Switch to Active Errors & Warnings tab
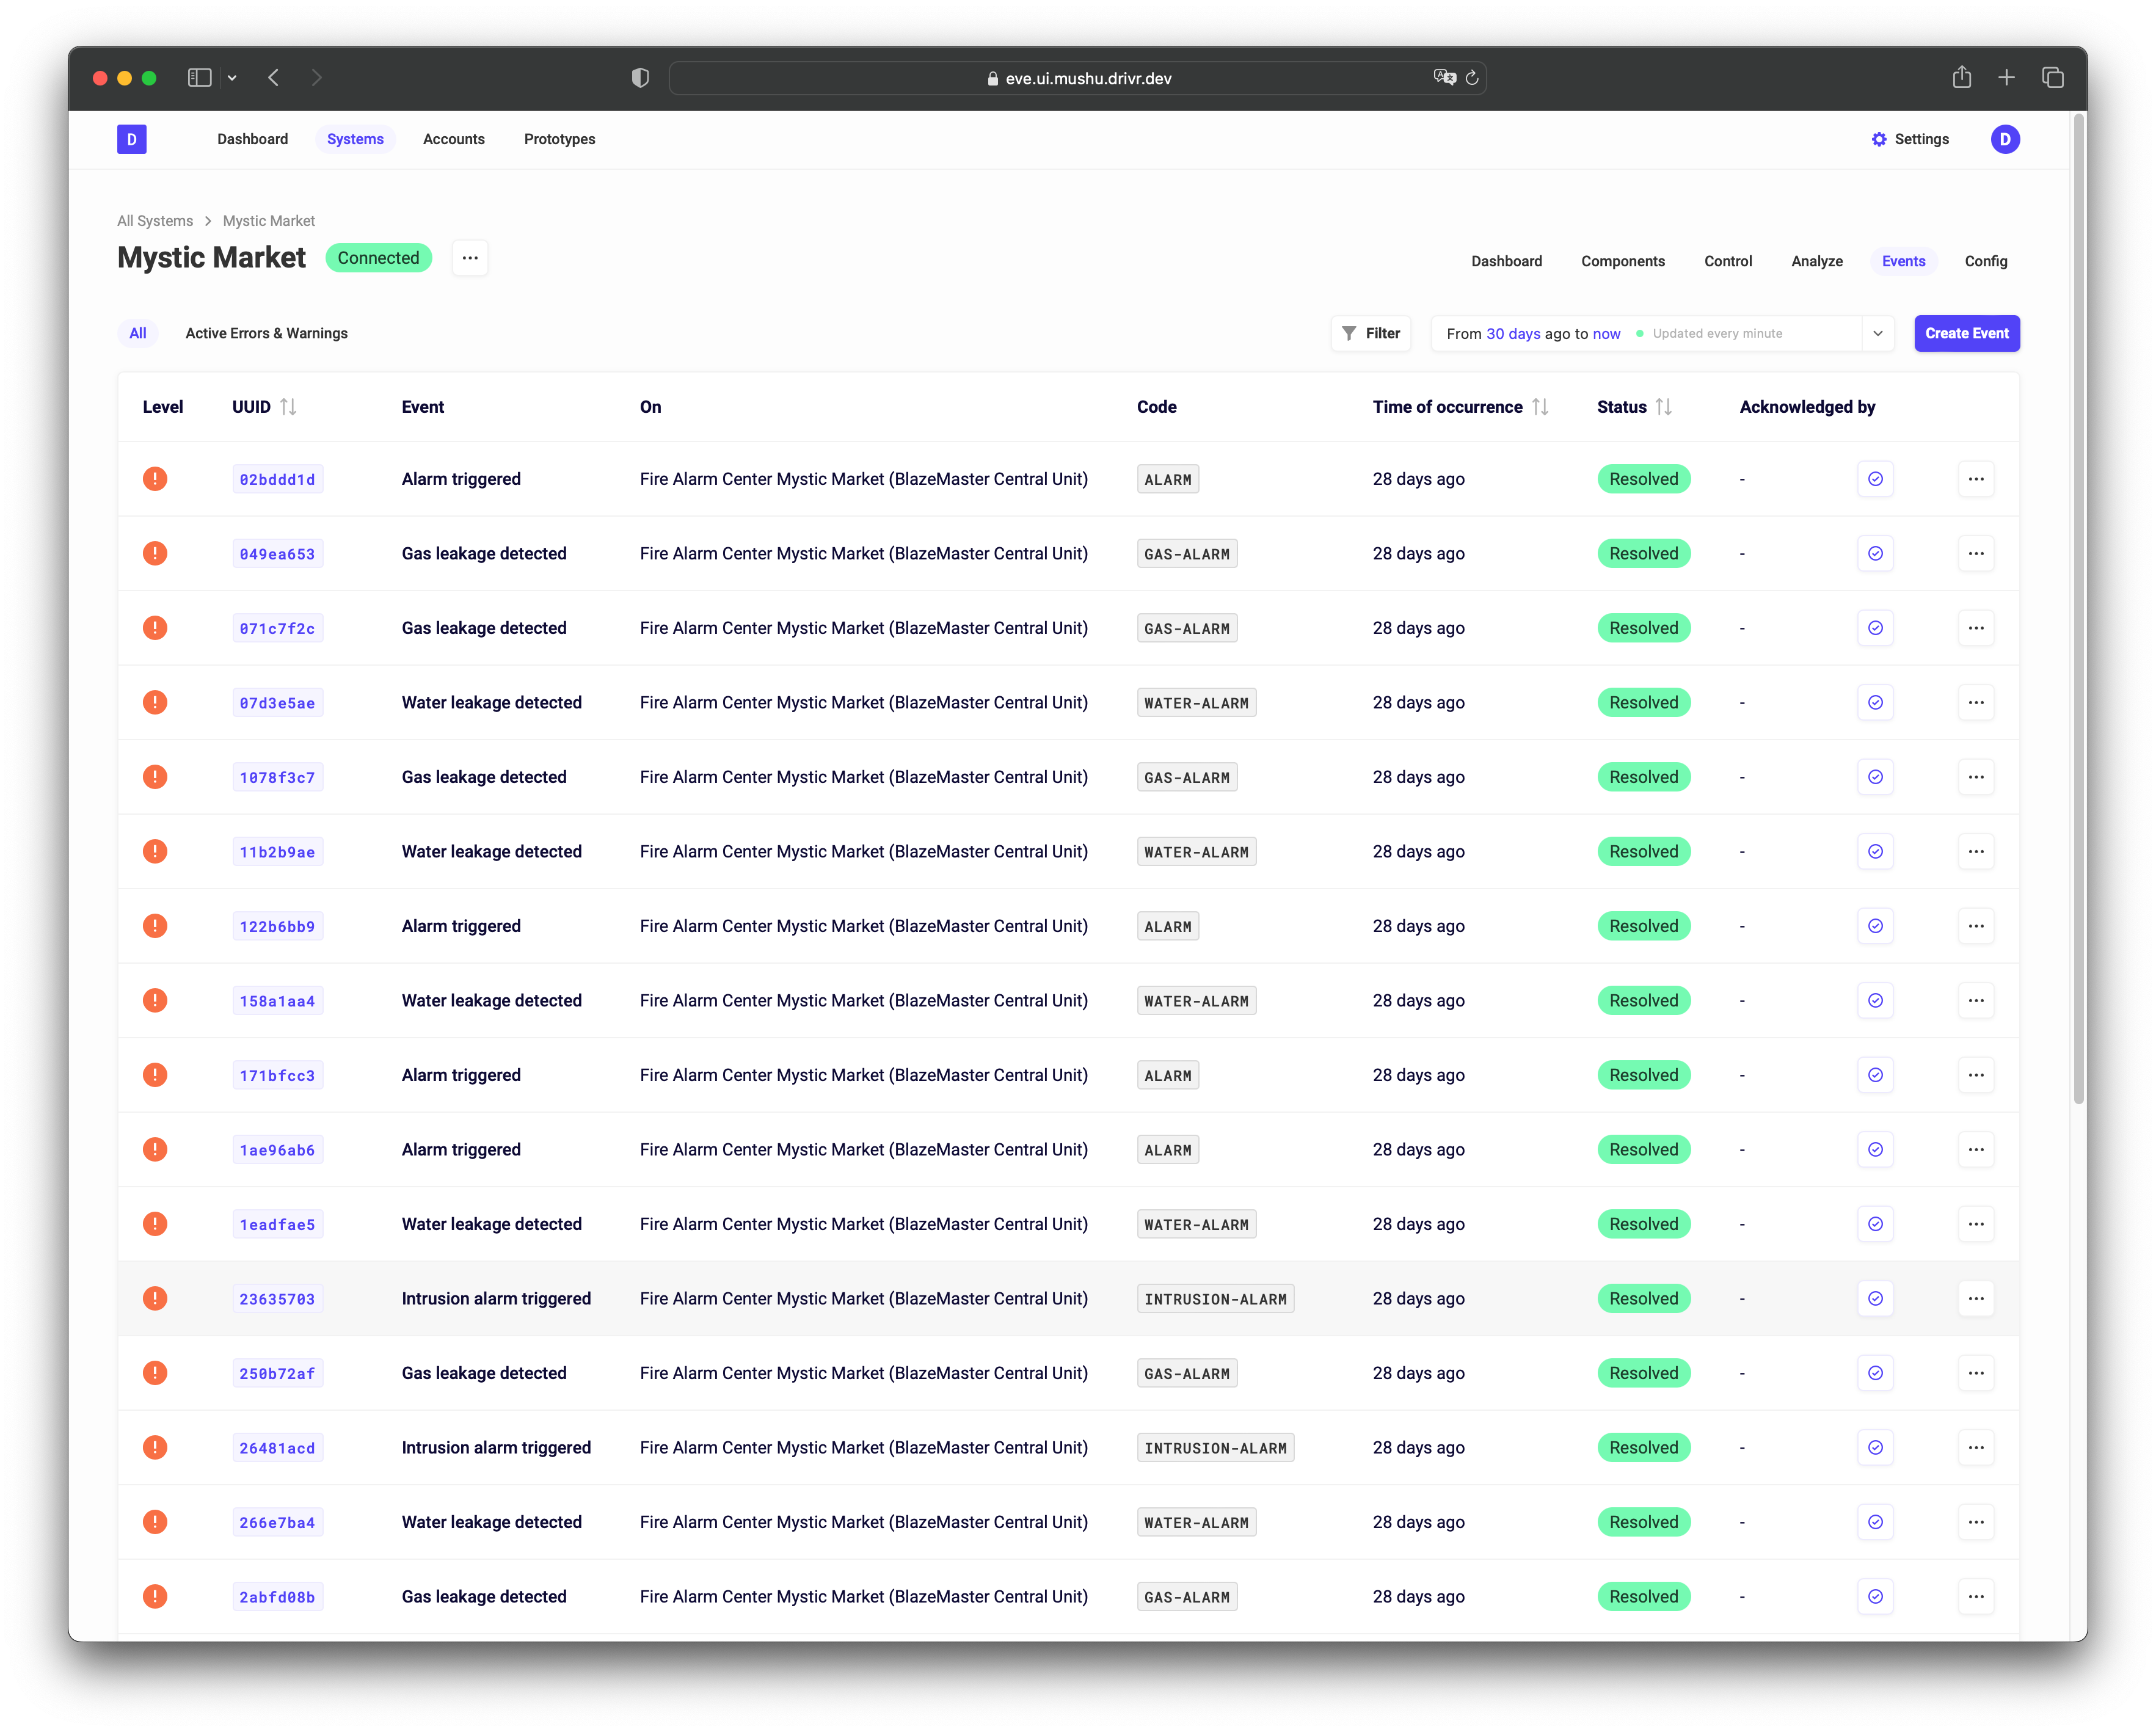This screenshot has width=2156, height=1732. pyautogui.click(x=266, y=333)
